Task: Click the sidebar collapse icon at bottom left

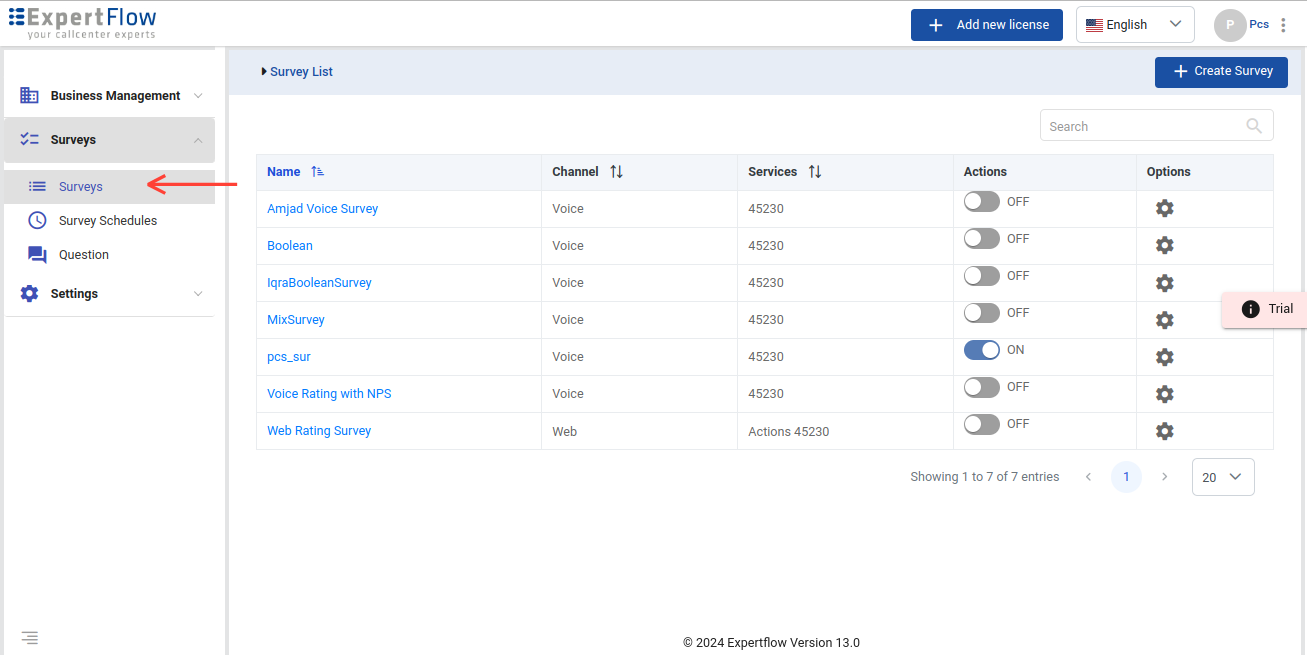Action: [30, 637]
